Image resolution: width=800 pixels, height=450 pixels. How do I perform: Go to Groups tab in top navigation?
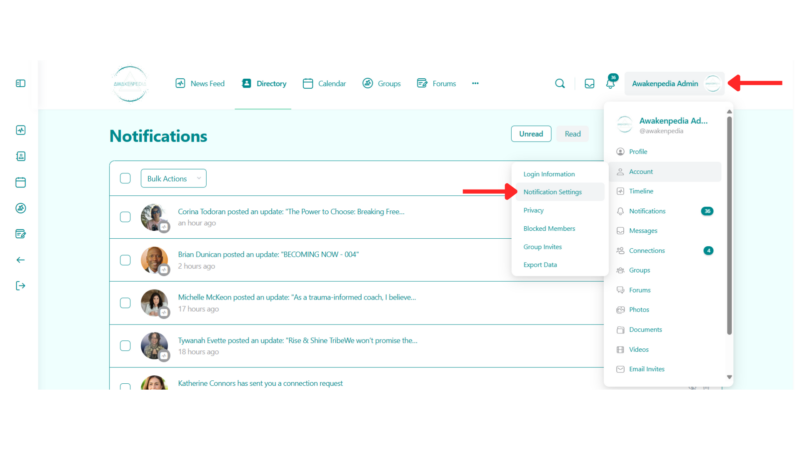pos(382,83)
